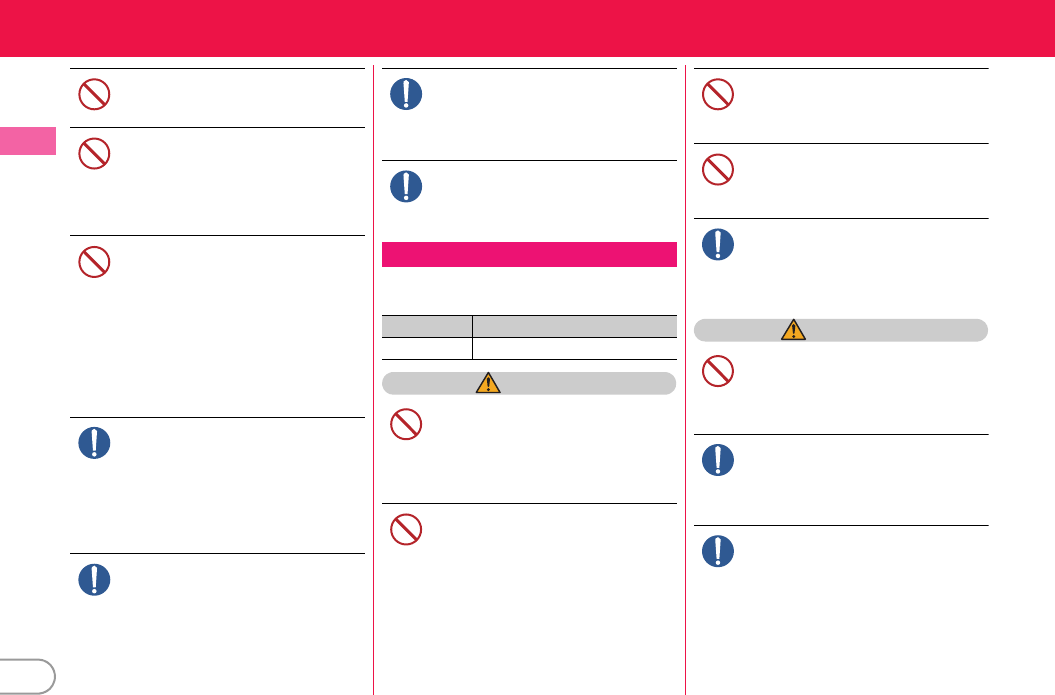Image resolution: width=1055 pixels, height=695 pixels.
Task: Click the first blue exclamation icon in middle column
Action: click(406, 94)
